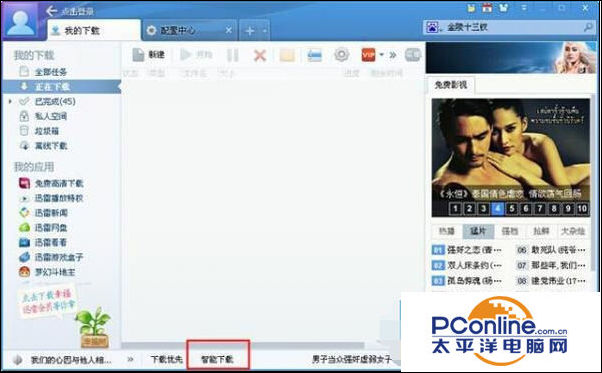Open 迅雷播放特权 app

51,198
